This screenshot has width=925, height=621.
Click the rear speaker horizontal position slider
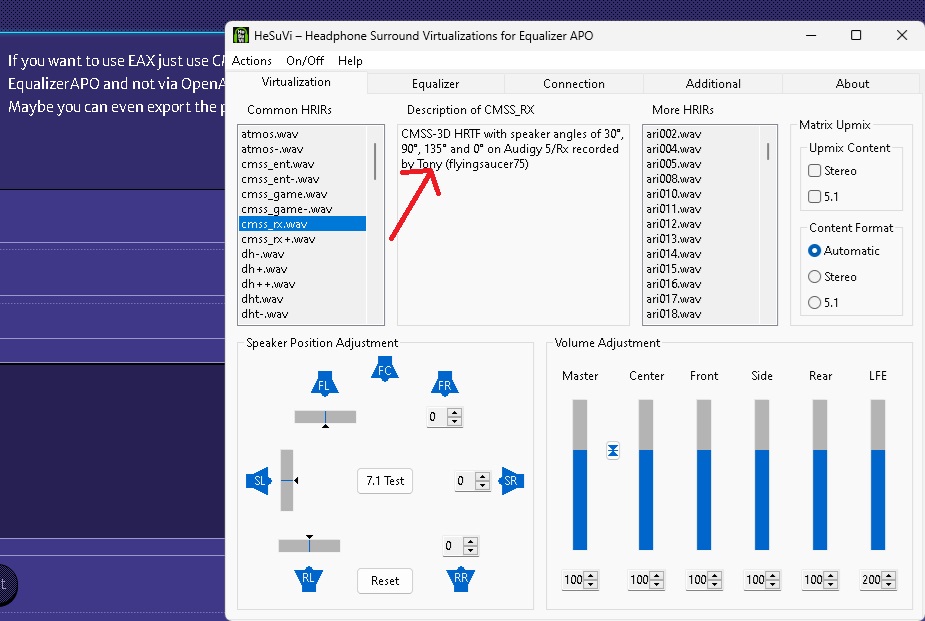pyautogui.click(x=309, y=545)
